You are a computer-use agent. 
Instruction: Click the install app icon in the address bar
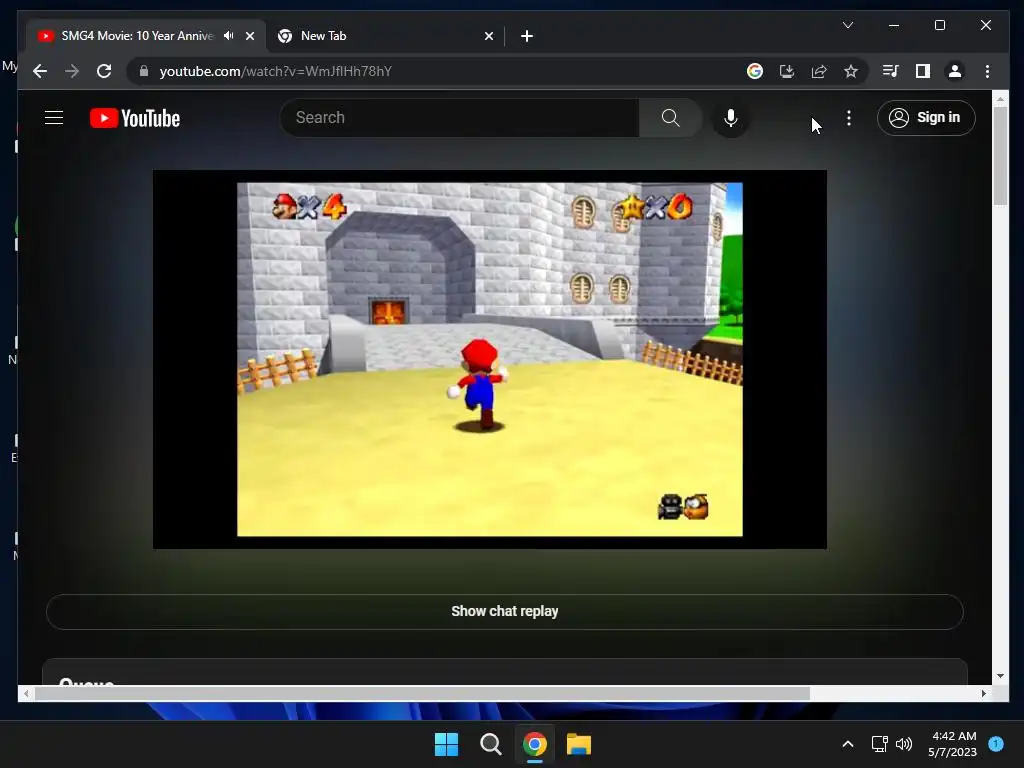(787, 71)
